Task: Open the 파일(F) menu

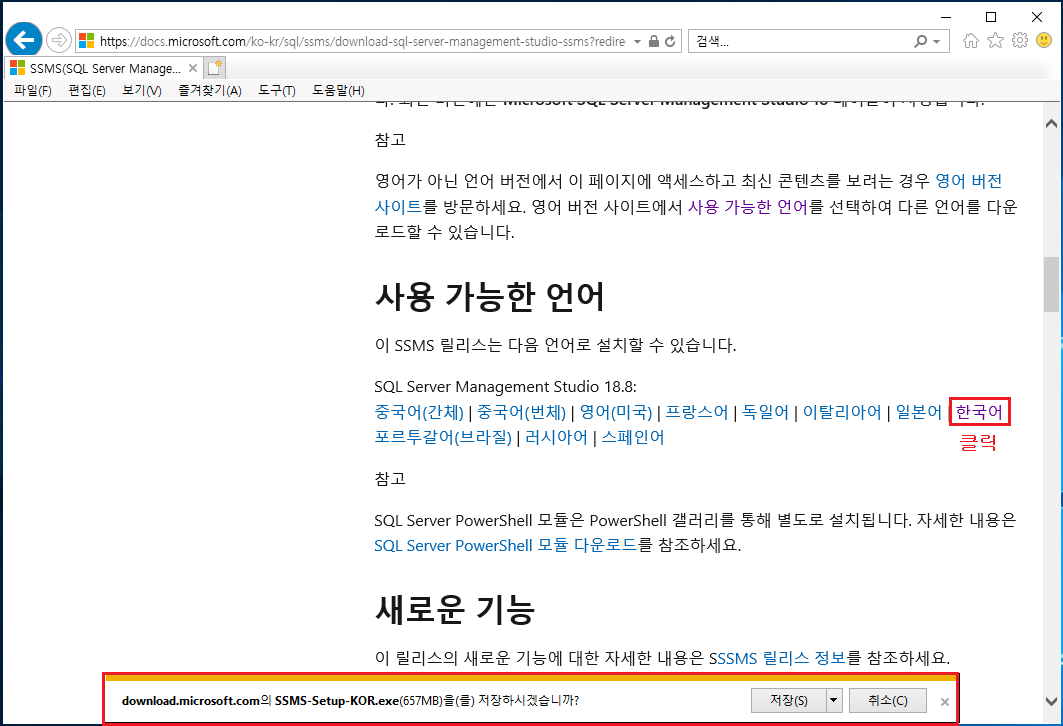Action: 33,90
